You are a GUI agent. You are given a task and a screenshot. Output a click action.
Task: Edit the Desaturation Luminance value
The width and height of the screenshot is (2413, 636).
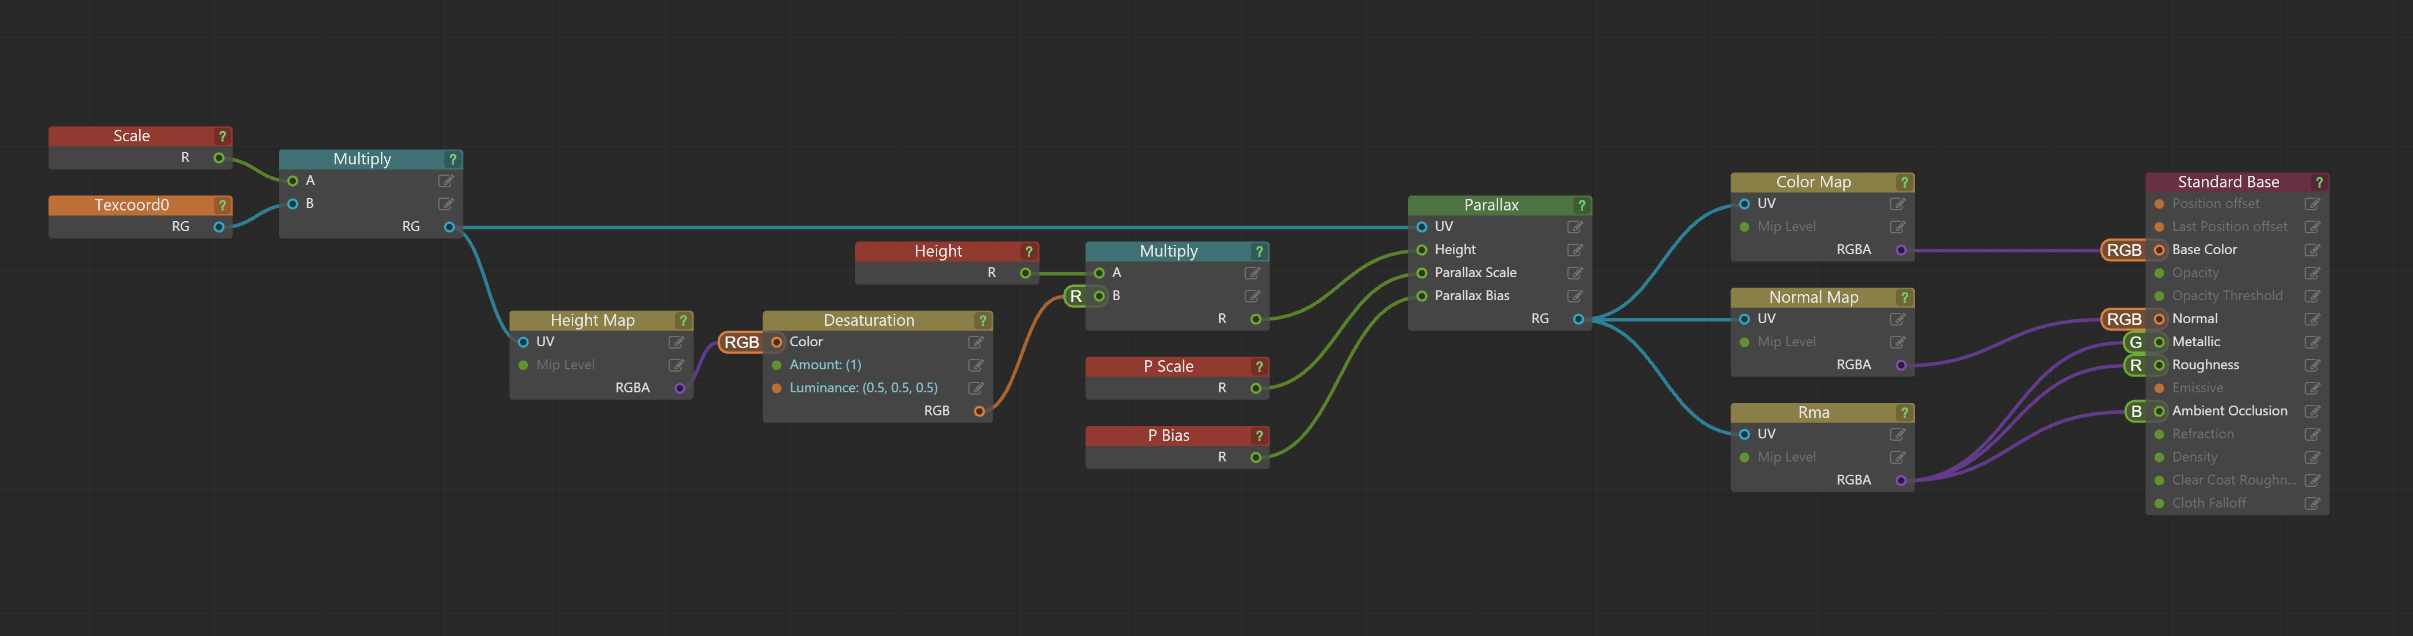pyautogui.click(x=976, y=388)
